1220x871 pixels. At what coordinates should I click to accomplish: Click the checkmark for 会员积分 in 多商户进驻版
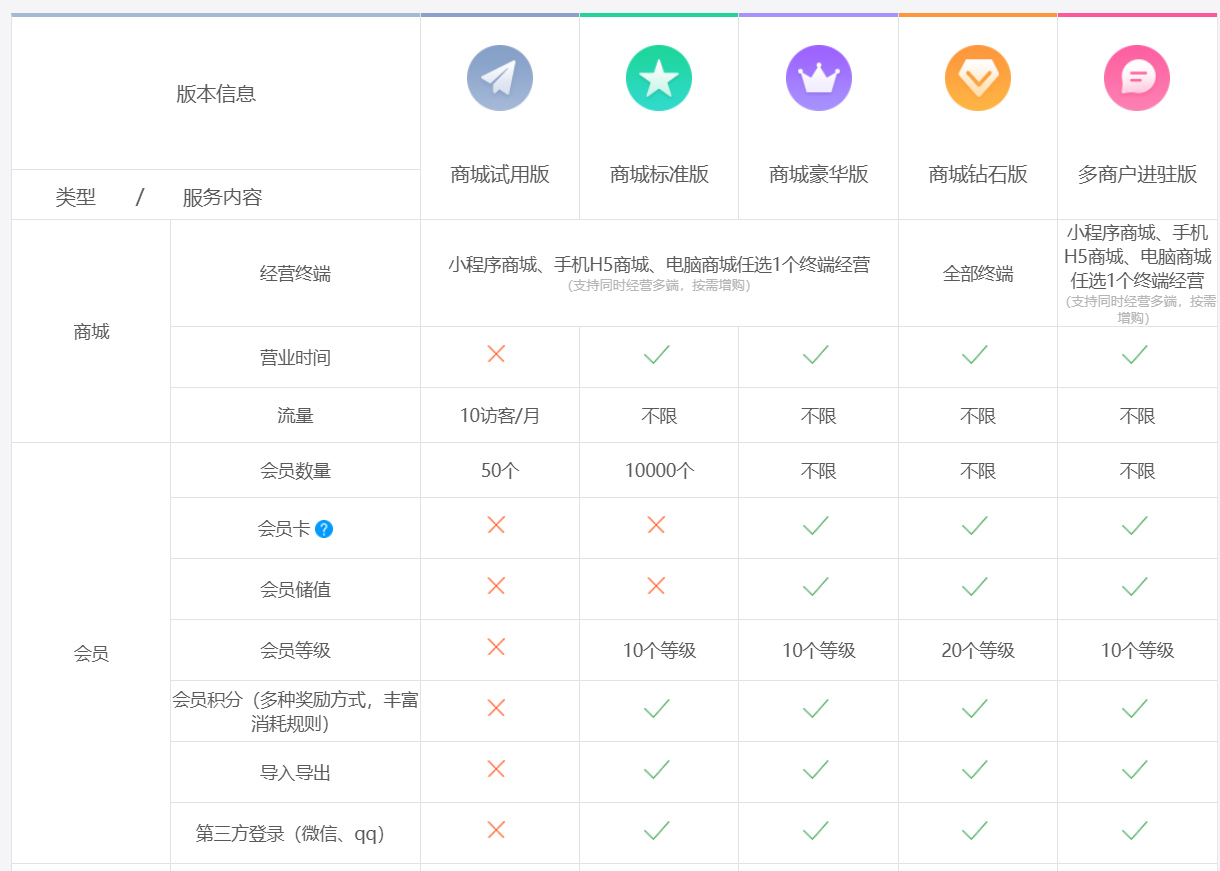coord(1134,708)
